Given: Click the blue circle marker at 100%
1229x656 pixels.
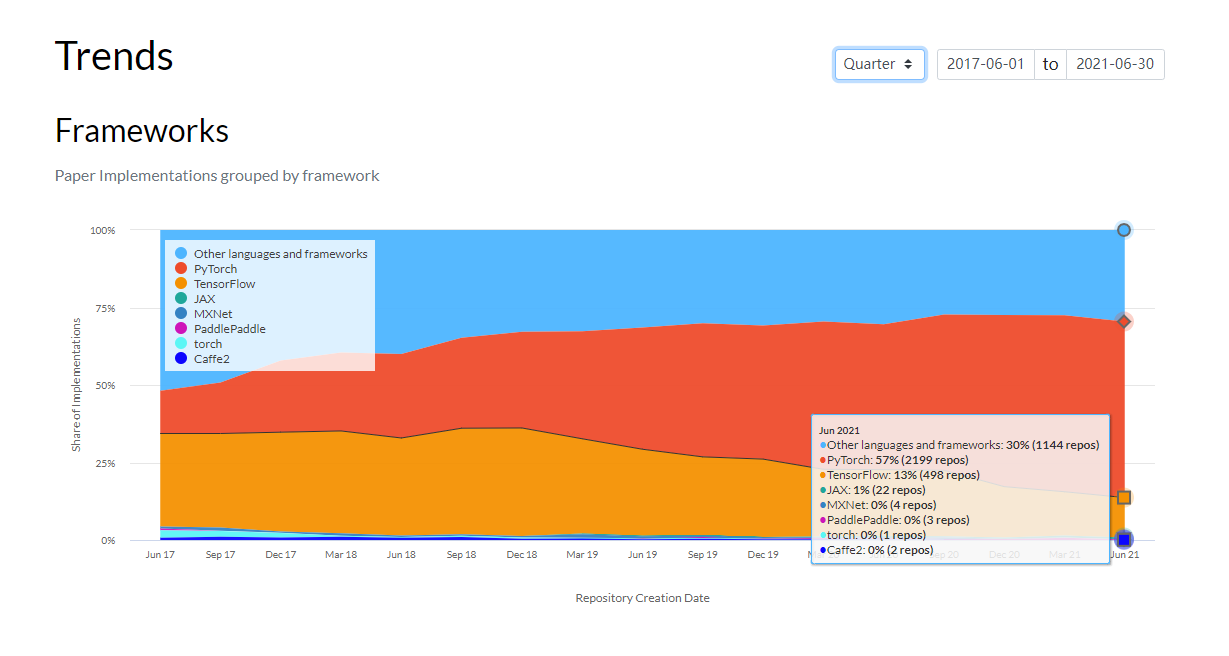Looking at the screenshot, I should [x=1124, y=230].
